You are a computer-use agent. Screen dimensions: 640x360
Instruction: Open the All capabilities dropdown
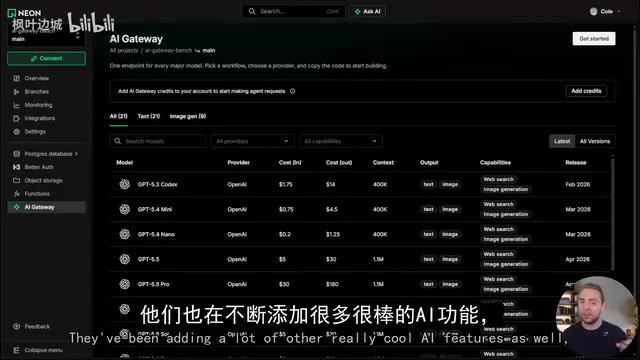pos(340,141)
